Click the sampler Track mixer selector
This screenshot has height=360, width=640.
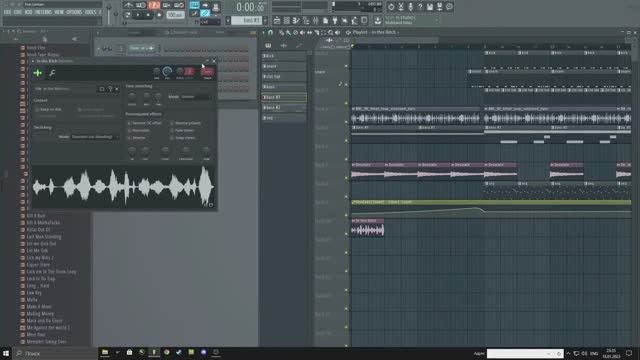tap(207, 72)
